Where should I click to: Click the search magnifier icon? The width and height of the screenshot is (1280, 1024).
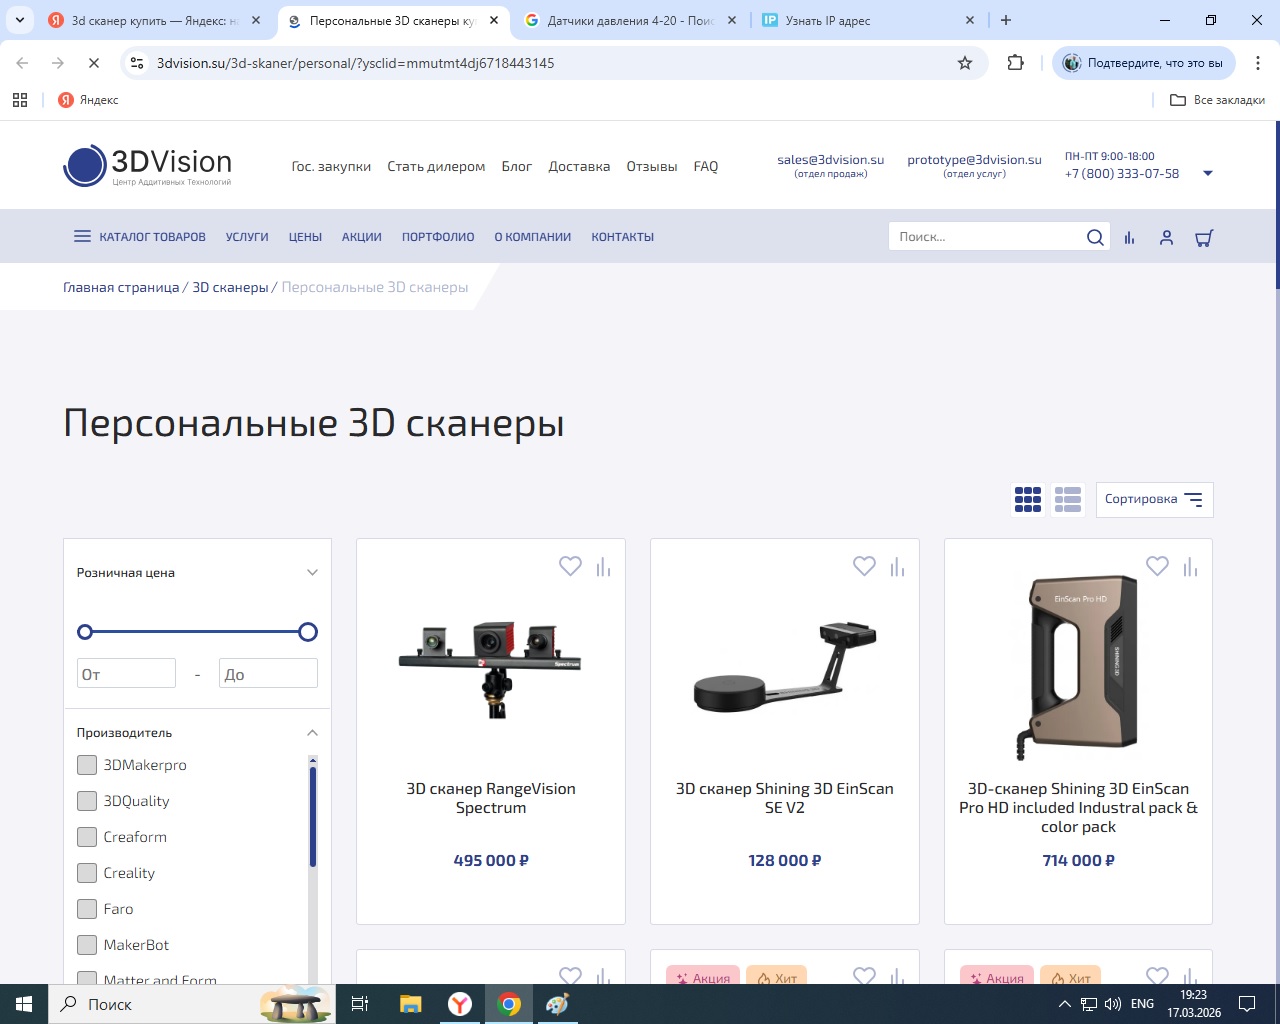pyautogui.click(x=1095, y=237)
